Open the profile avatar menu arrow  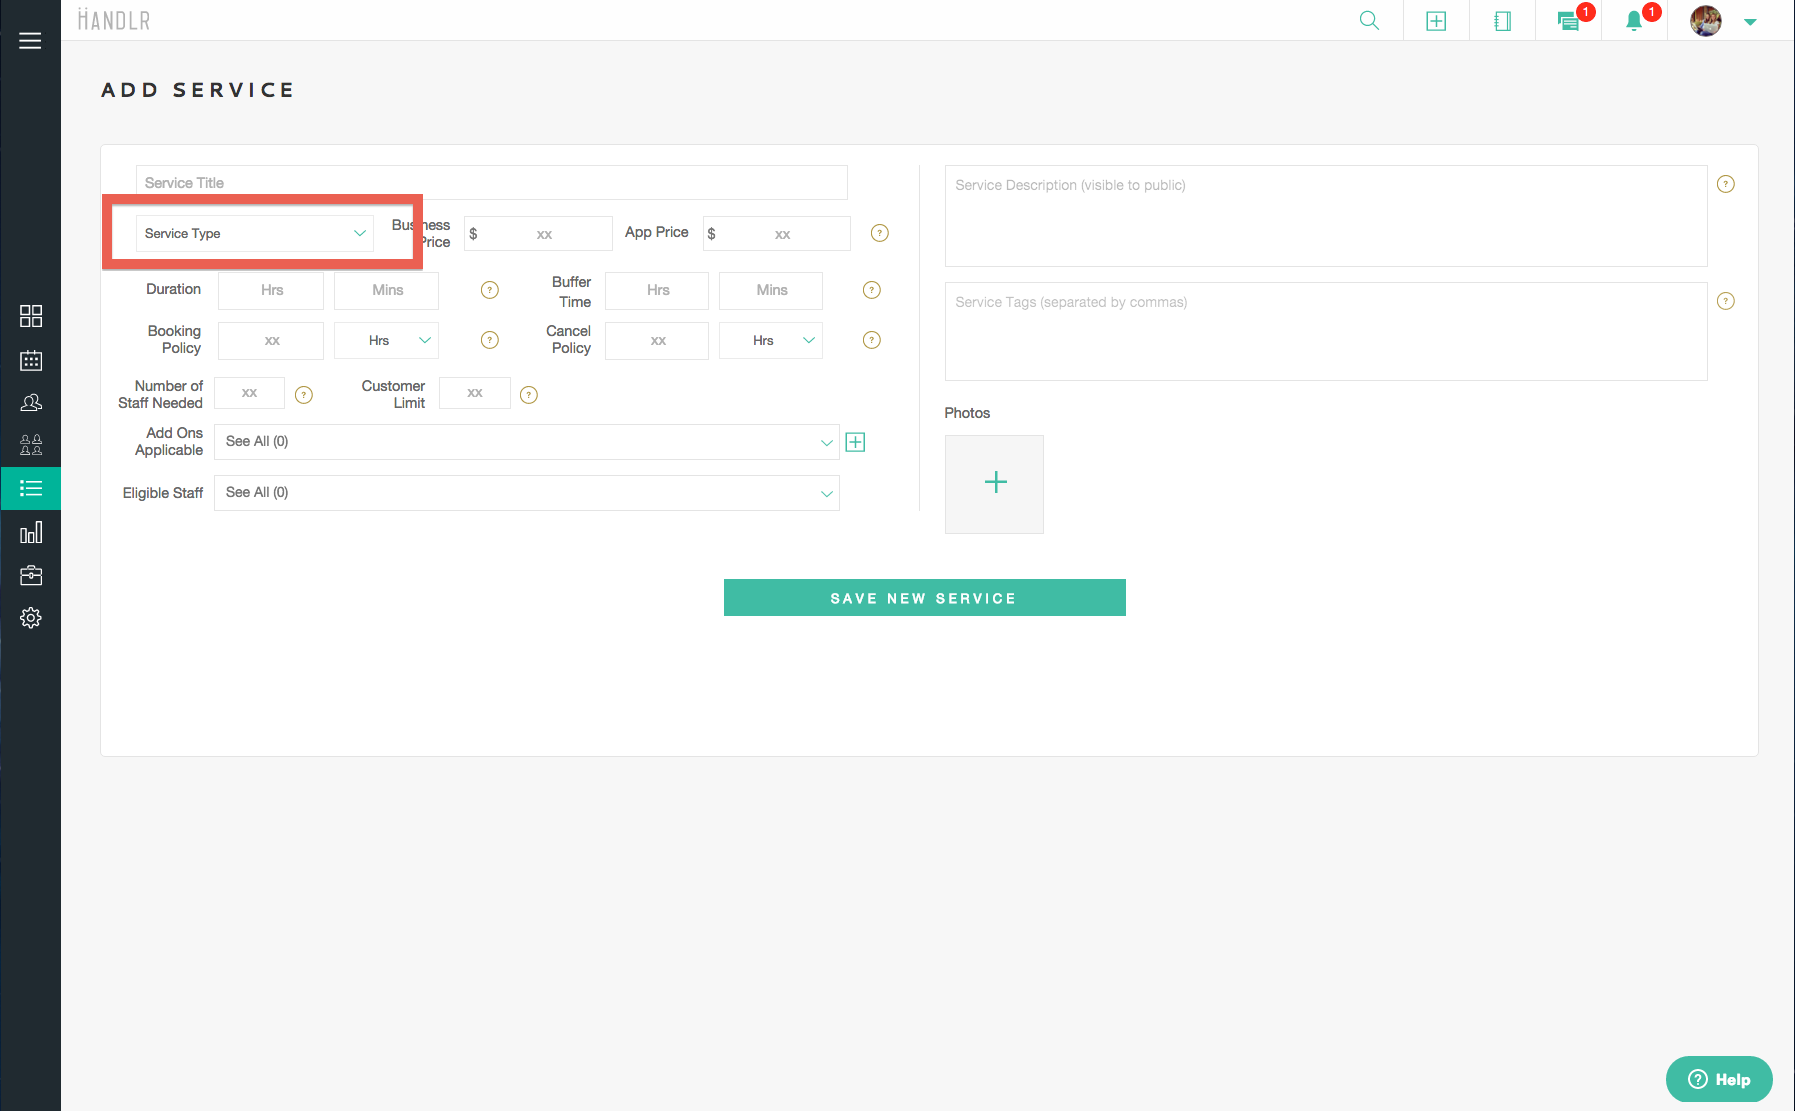click(x=1750, y=22)
